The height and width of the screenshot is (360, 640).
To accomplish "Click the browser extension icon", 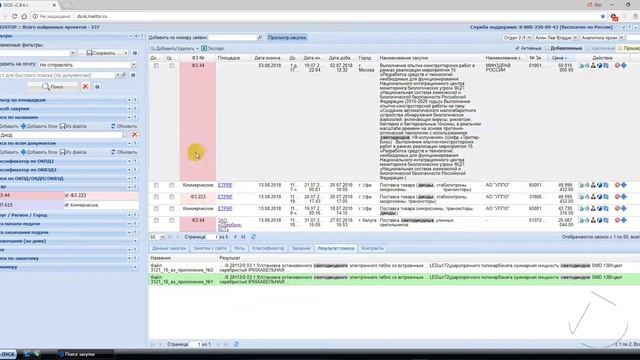I will 614,17.
